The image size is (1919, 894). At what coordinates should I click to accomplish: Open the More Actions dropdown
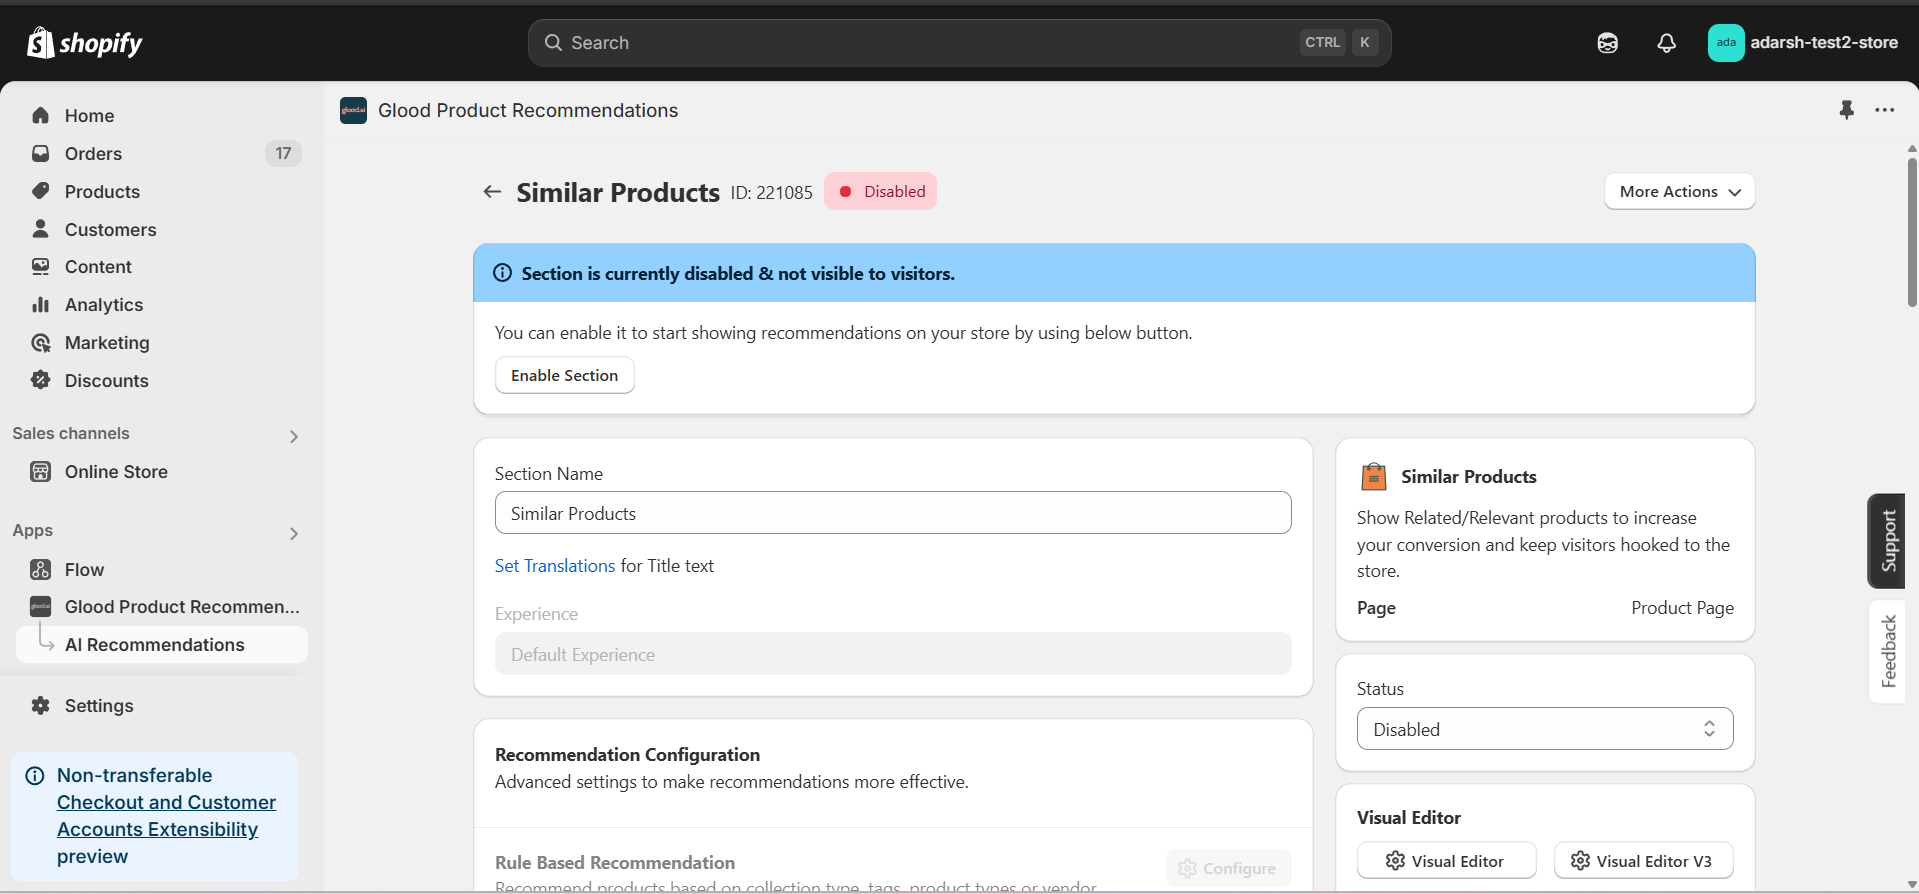tap(1679, 192)
